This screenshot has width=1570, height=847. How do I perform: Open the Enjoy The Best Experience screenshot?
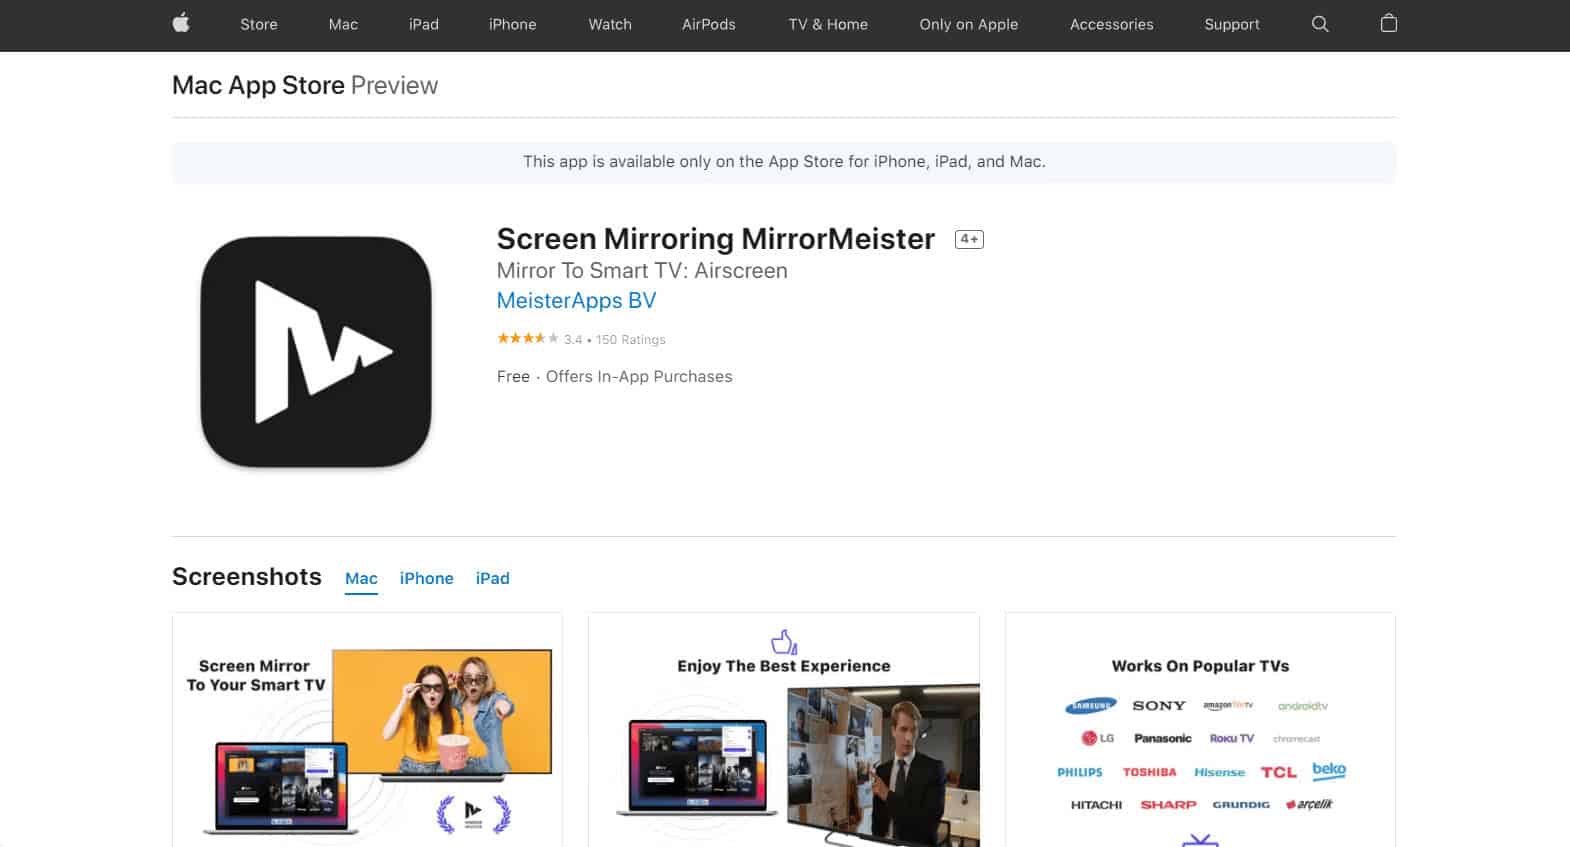point(784,730)
